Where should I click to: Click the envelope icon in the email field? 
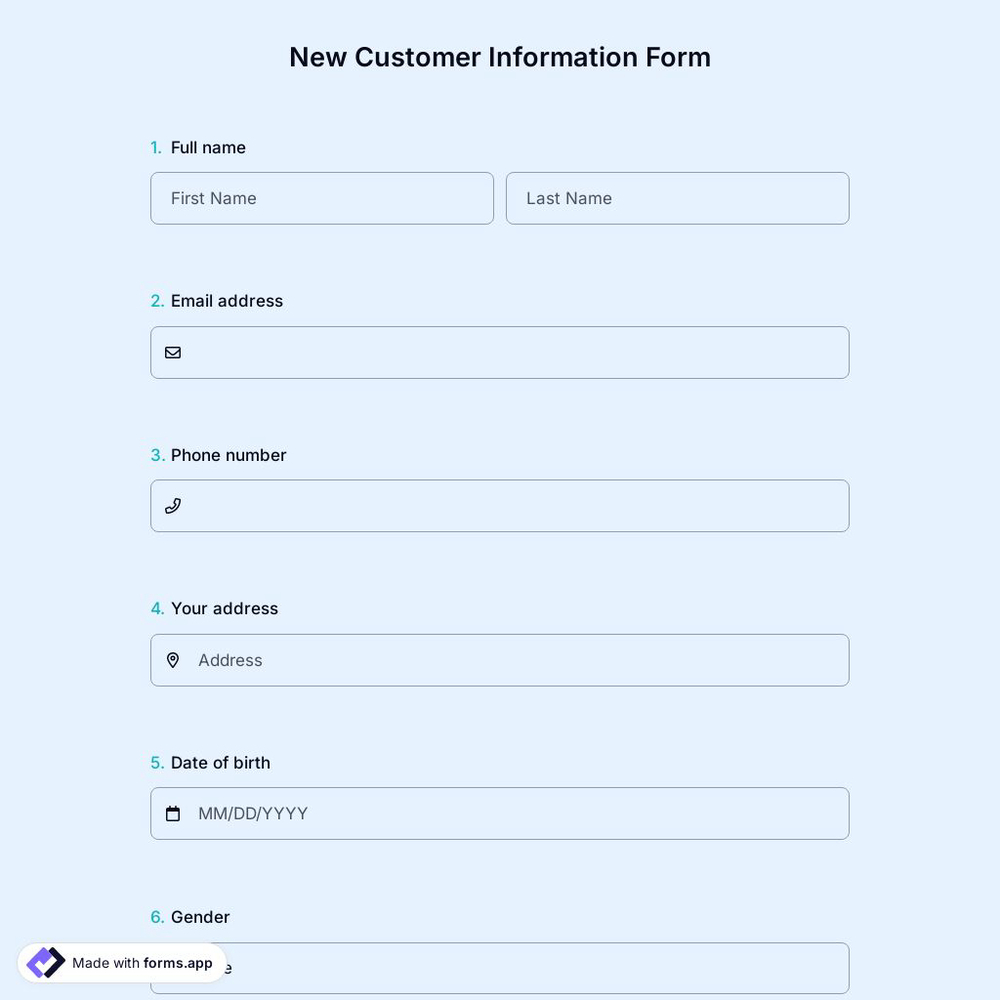click(x=172, y=352)
